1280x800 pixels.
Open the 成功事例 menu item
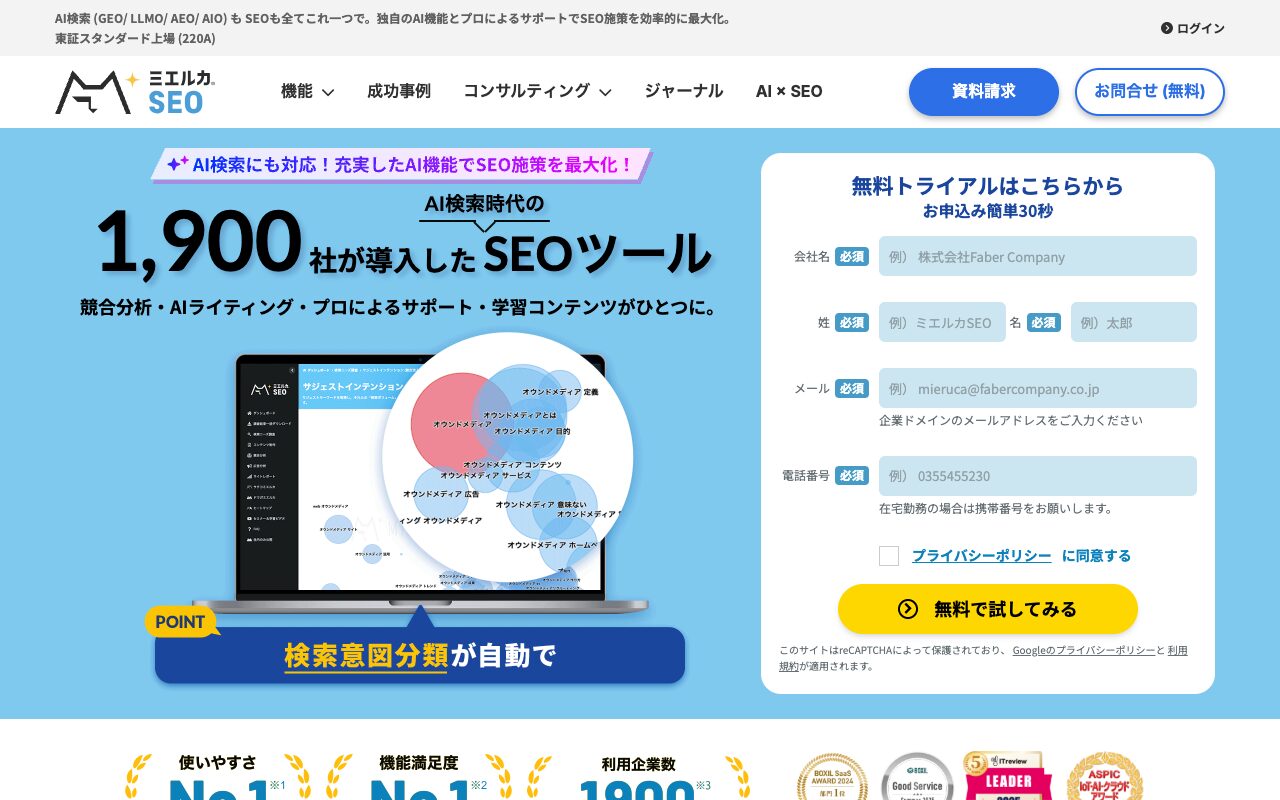(x=398, y=92)
